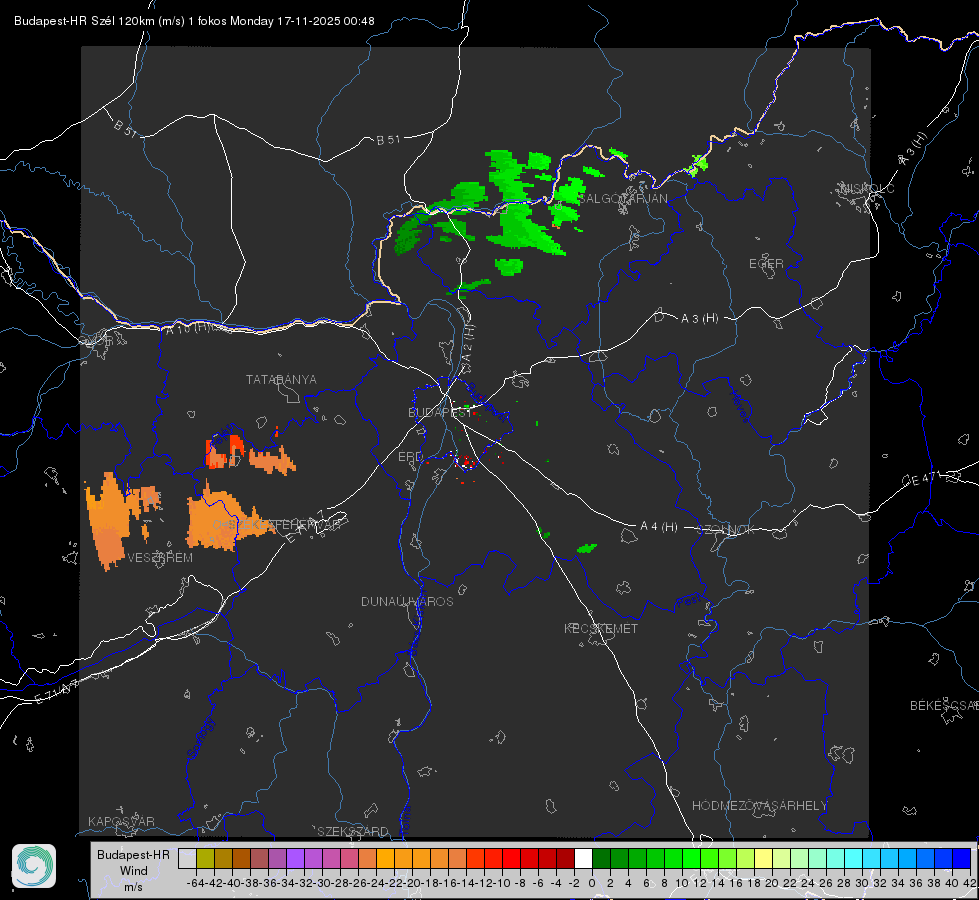Image resolution: width=979 pixels, height=900 pixels.
Task: Click the SZOLNOK city label
Action: tap(726, 530)
